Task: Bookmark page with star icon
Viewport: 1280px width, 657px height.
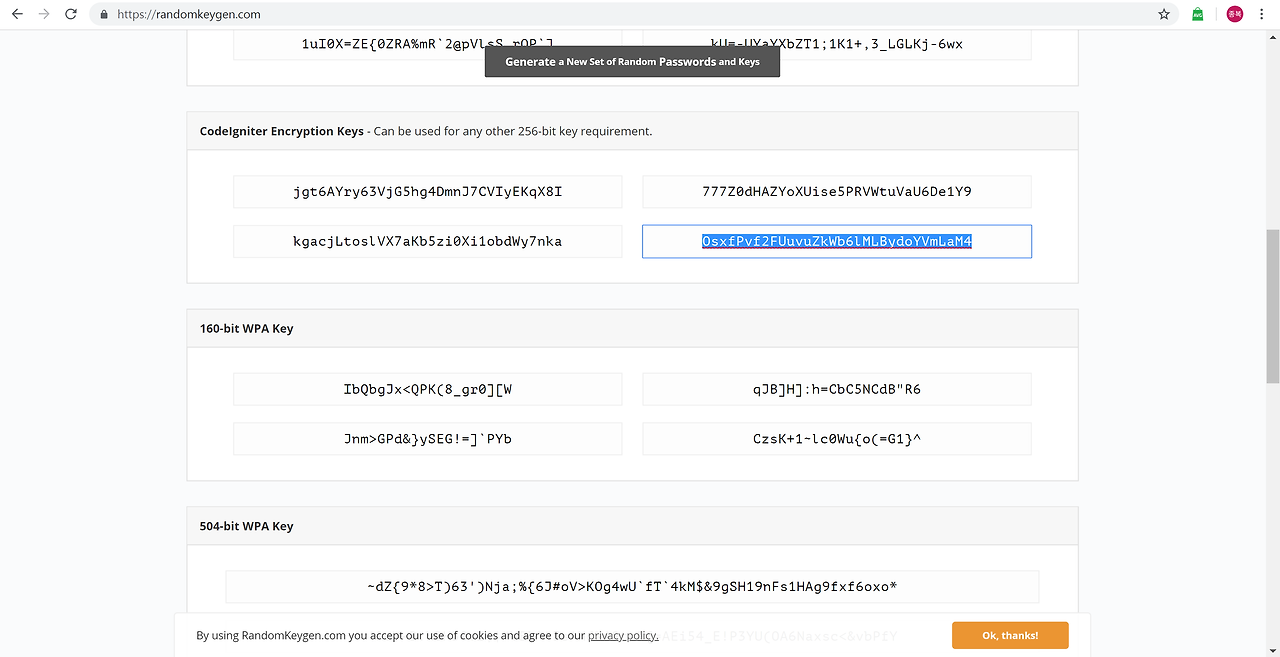Action: pyautogui.click(x=1164, y=15)
